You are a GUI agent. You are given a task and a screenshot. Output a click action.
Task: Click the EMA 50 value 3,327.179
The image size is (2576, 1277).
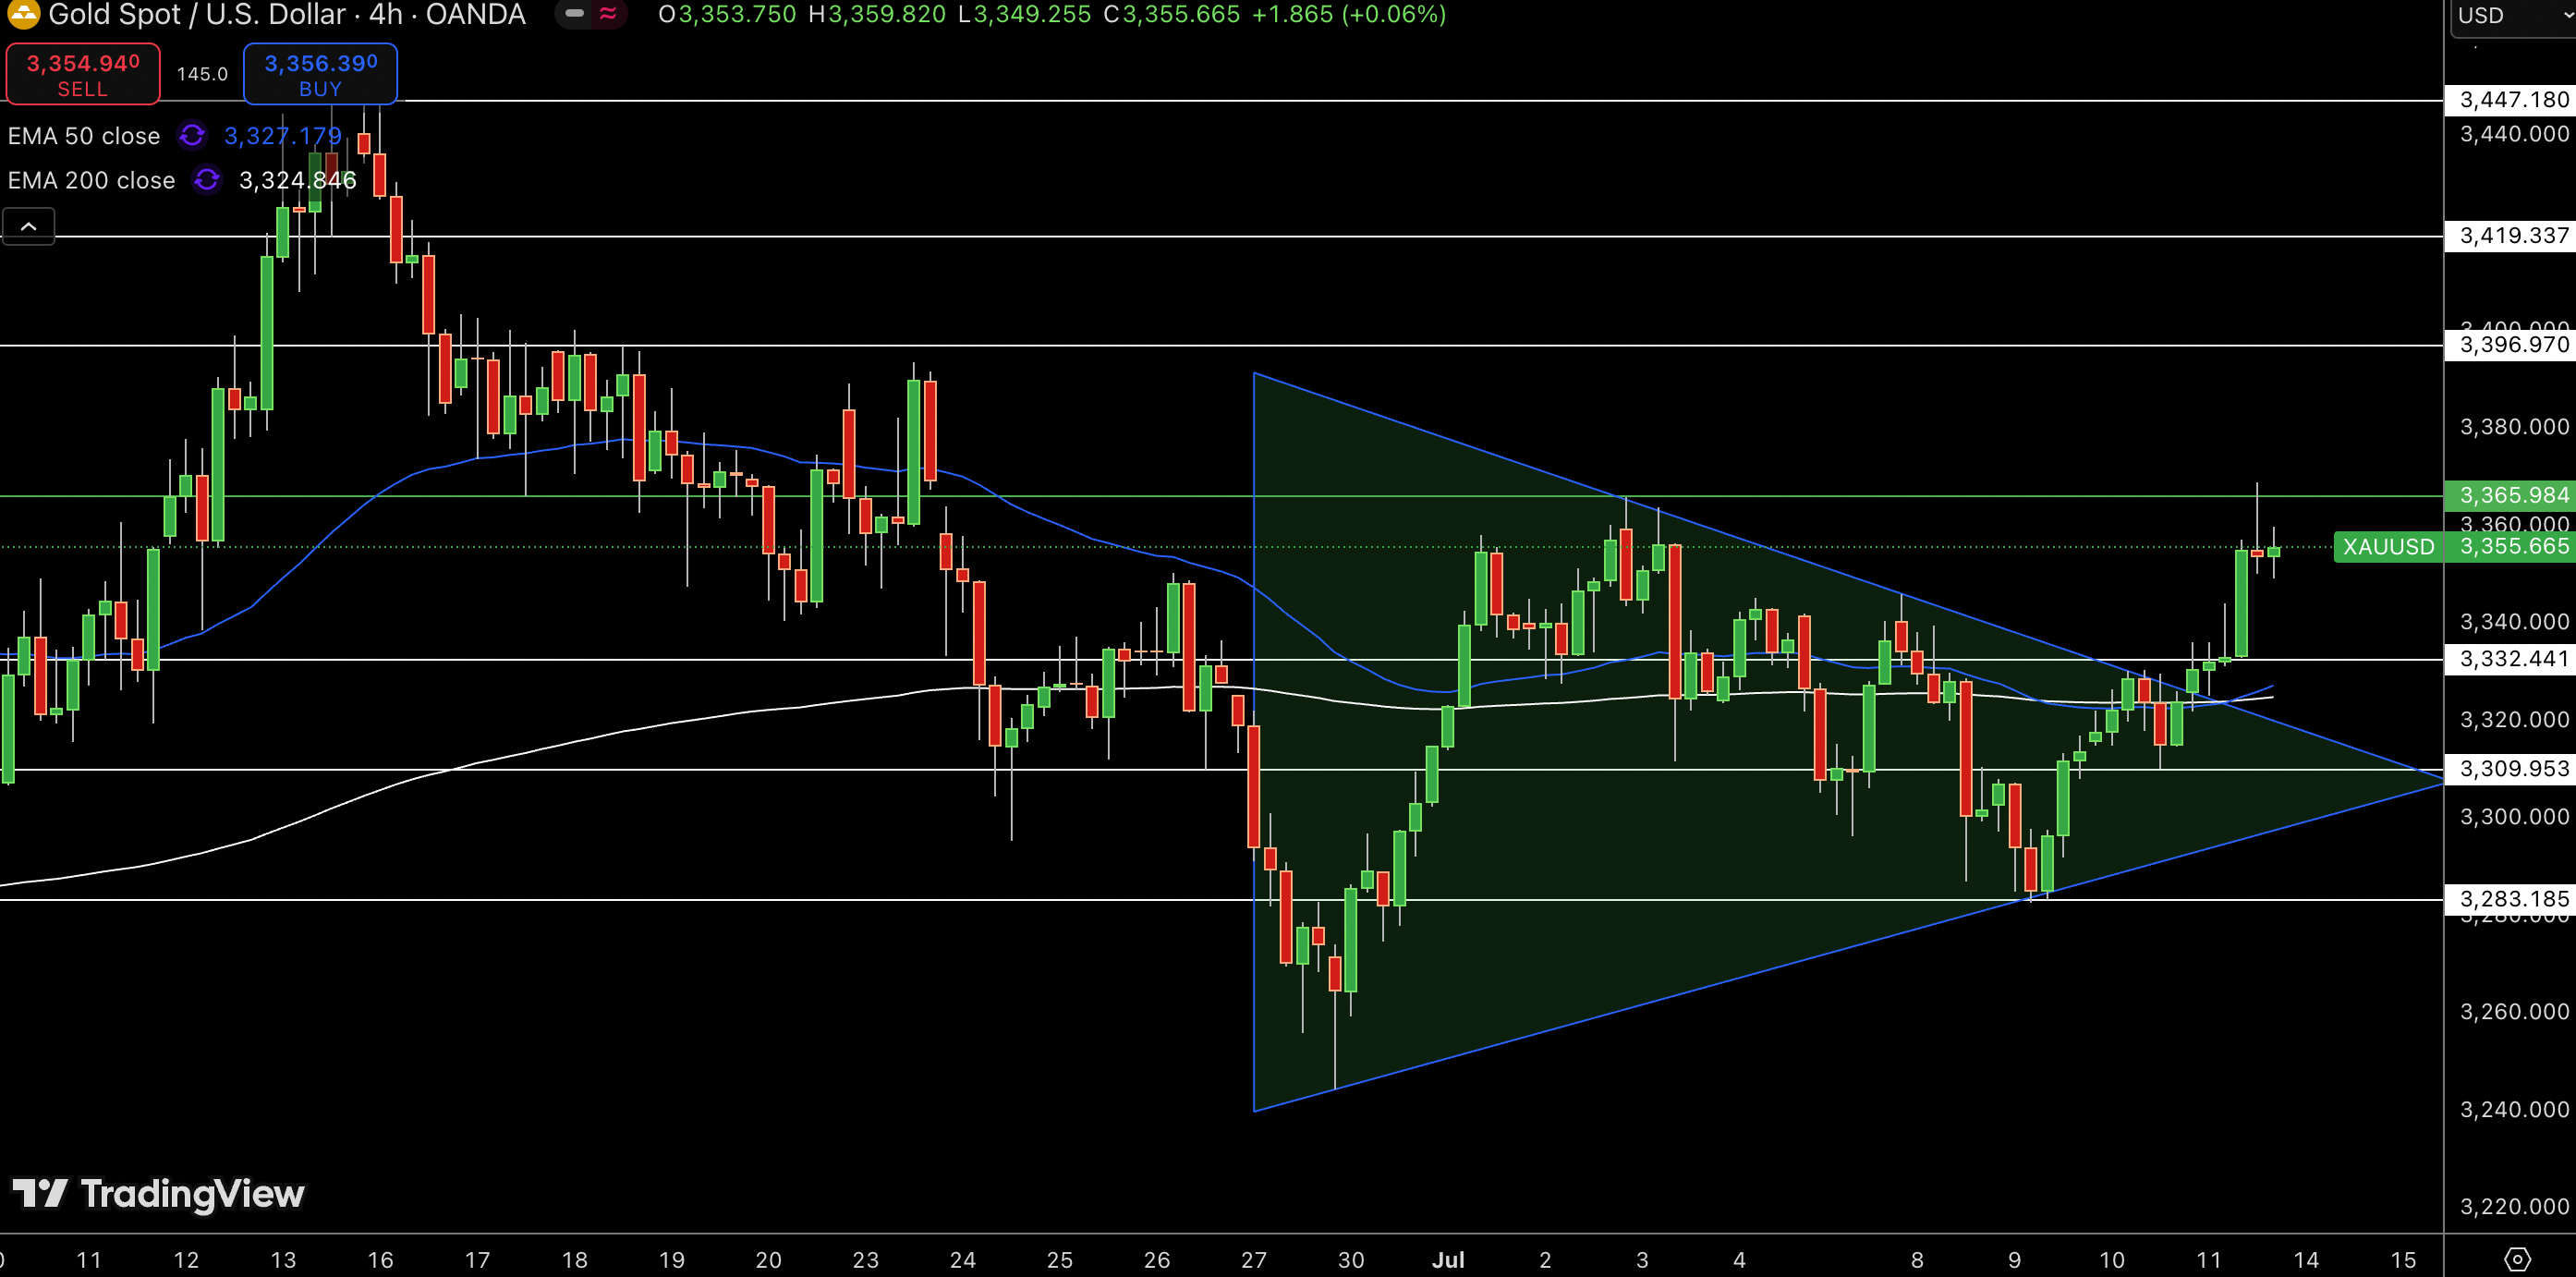click(283, 136)
